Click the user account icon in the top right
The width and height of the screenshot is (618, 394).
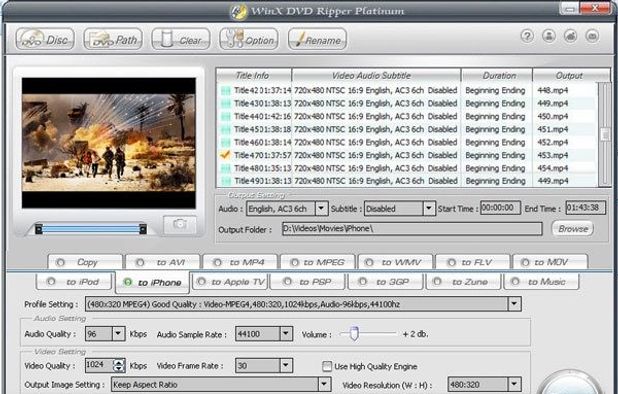(549, 36)
